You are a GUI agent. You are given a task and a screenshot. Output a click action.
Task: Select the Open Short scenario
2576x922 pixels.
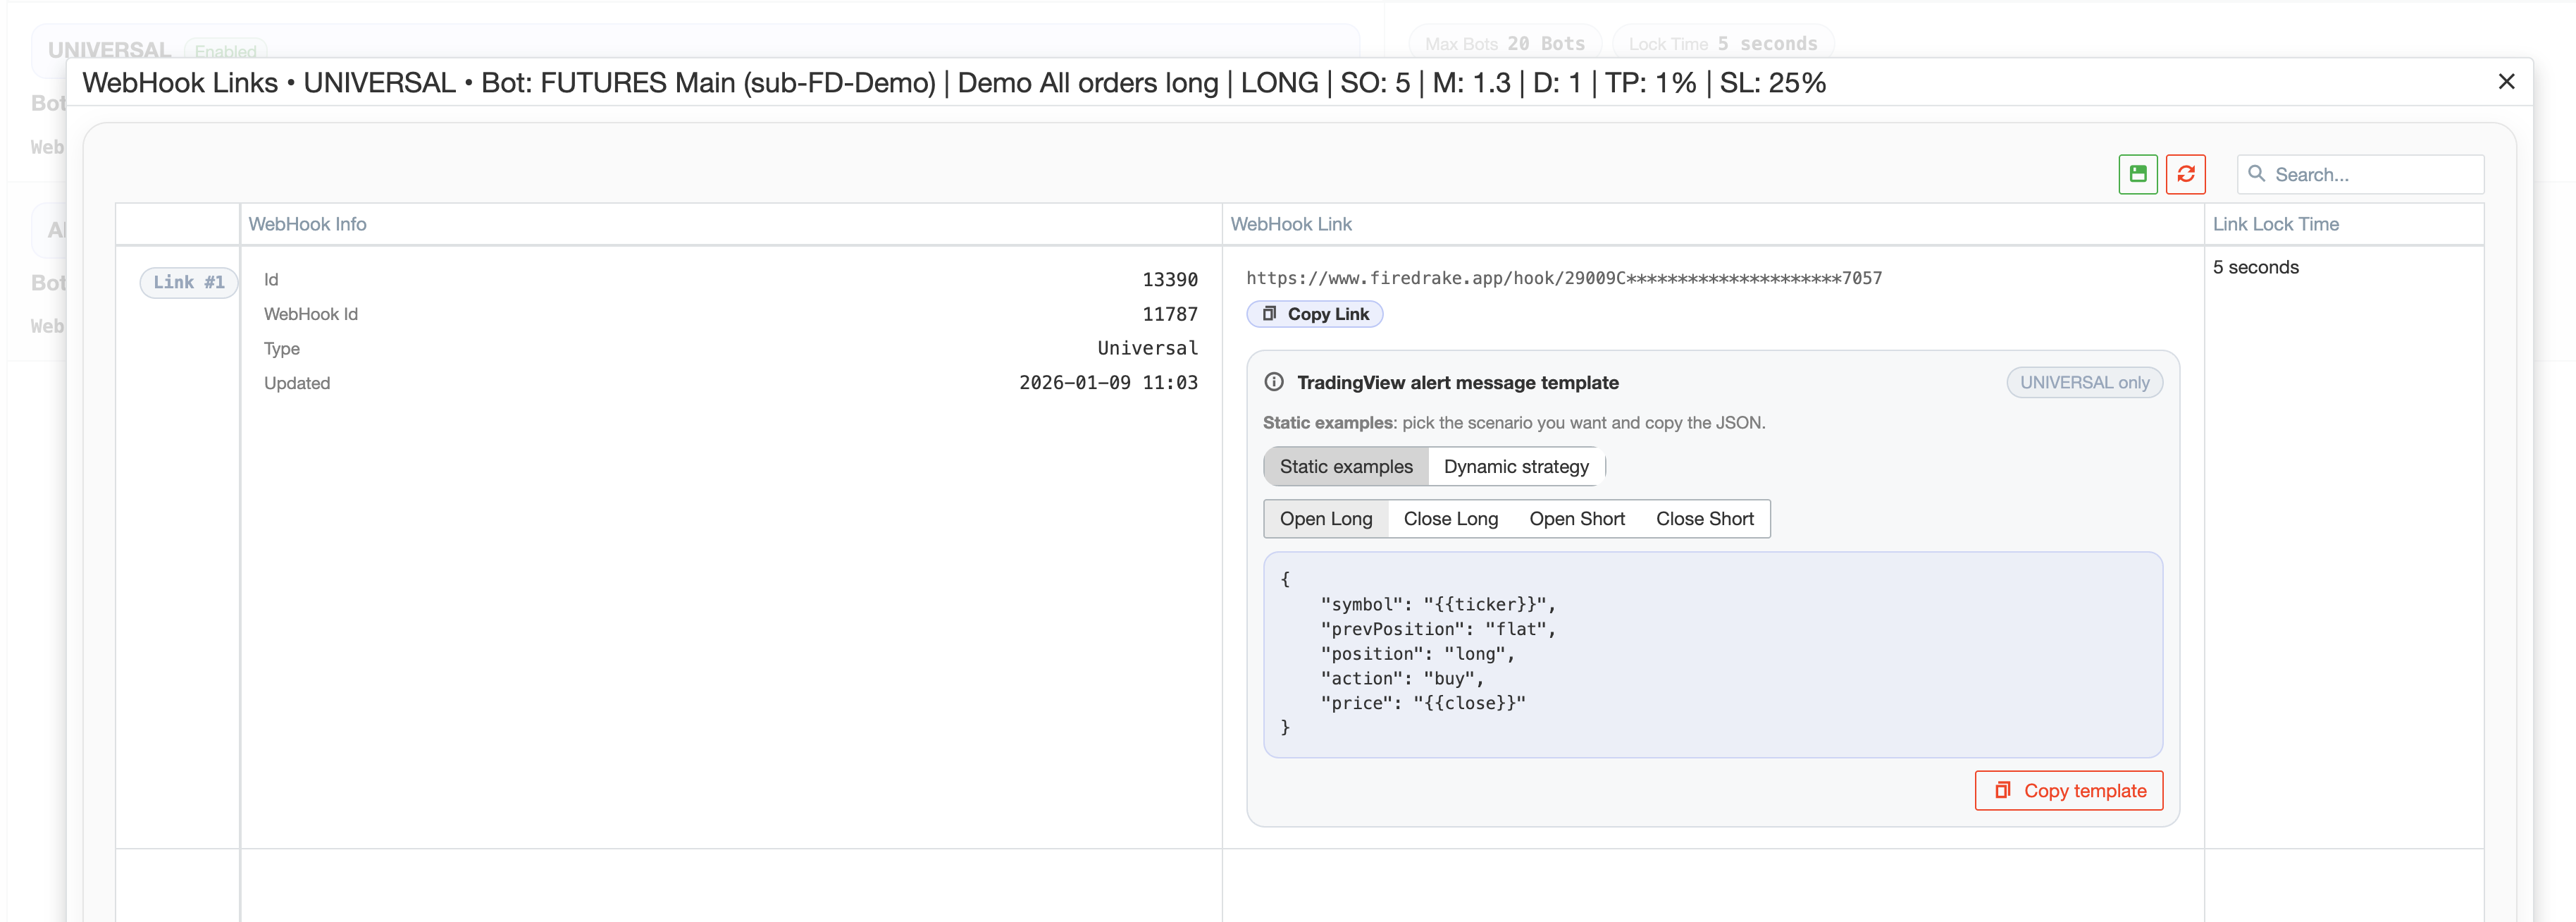click(1577, 518)
